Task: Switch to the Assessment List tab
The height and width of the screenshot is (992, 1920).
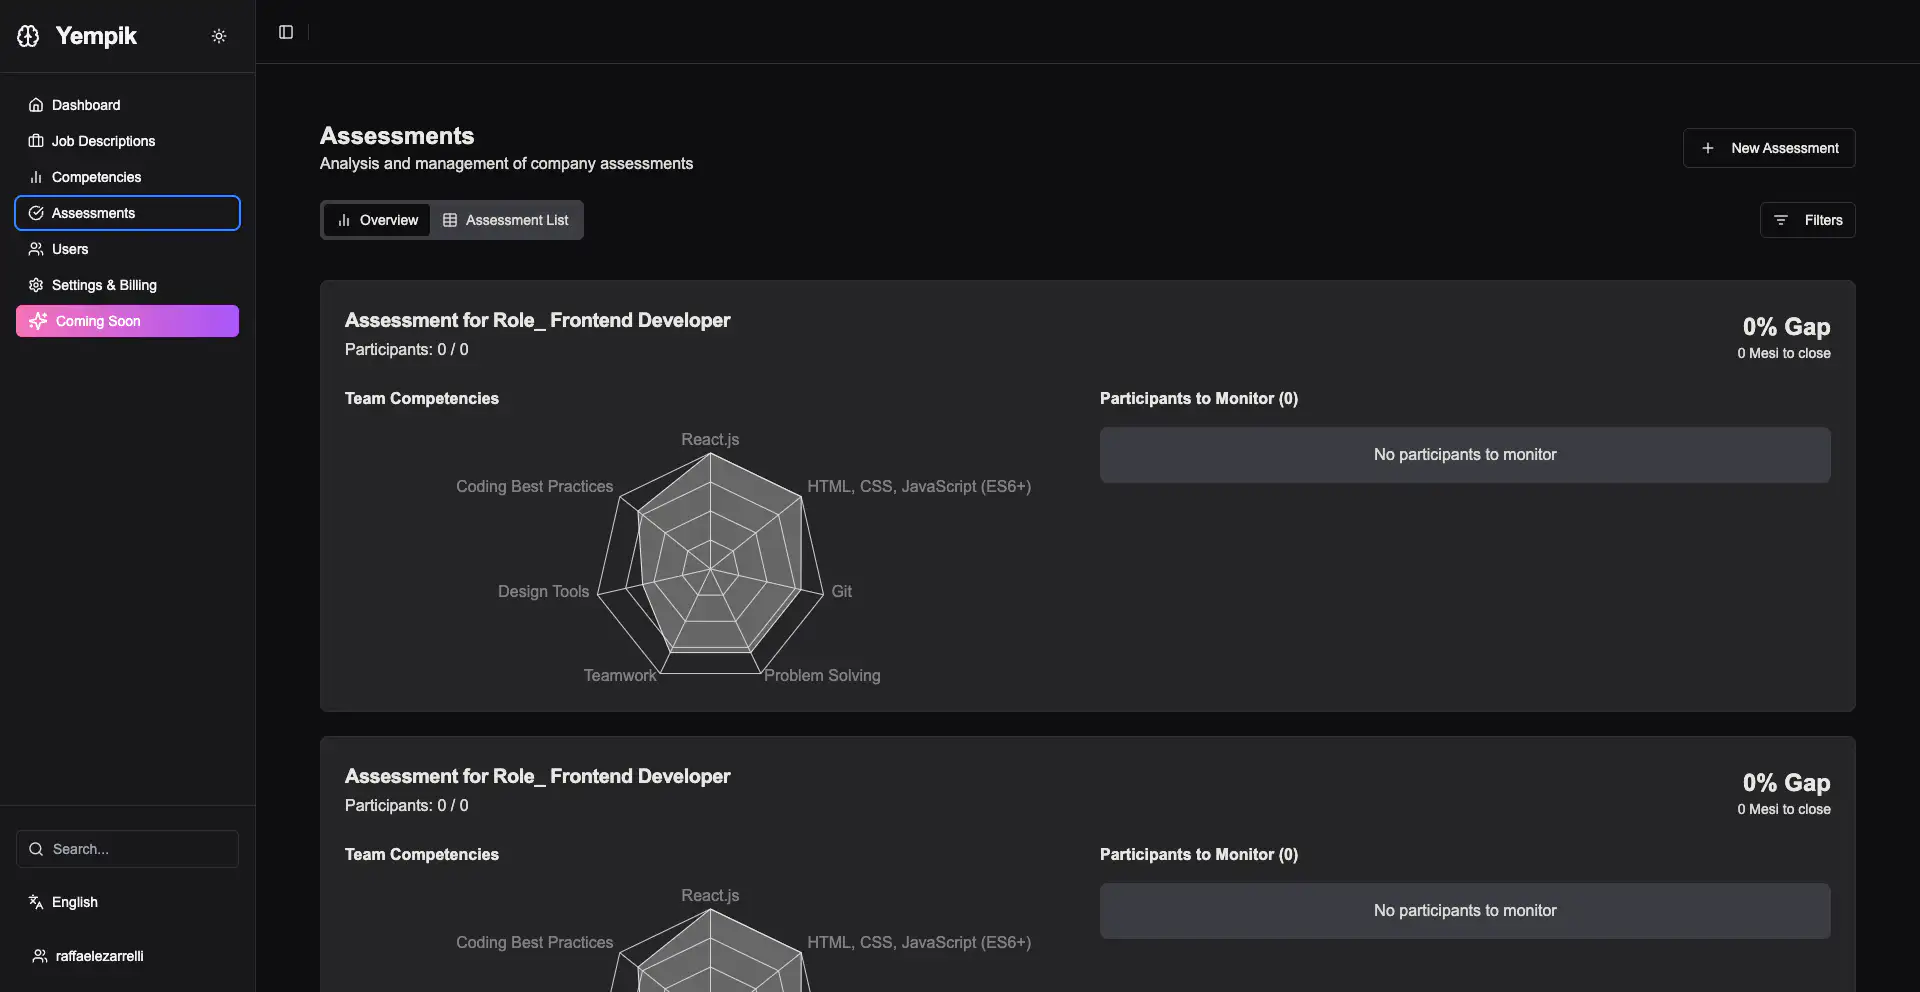Action: pyautogui.click(x=506, y=220)
